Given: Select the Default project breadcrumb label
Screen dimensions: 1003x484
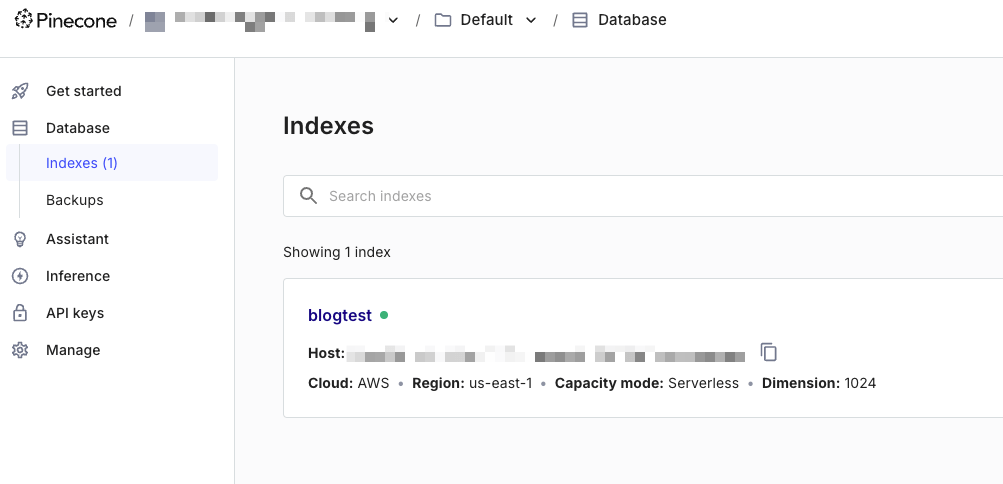Looking at the screenshot, I should click(486, 20).
